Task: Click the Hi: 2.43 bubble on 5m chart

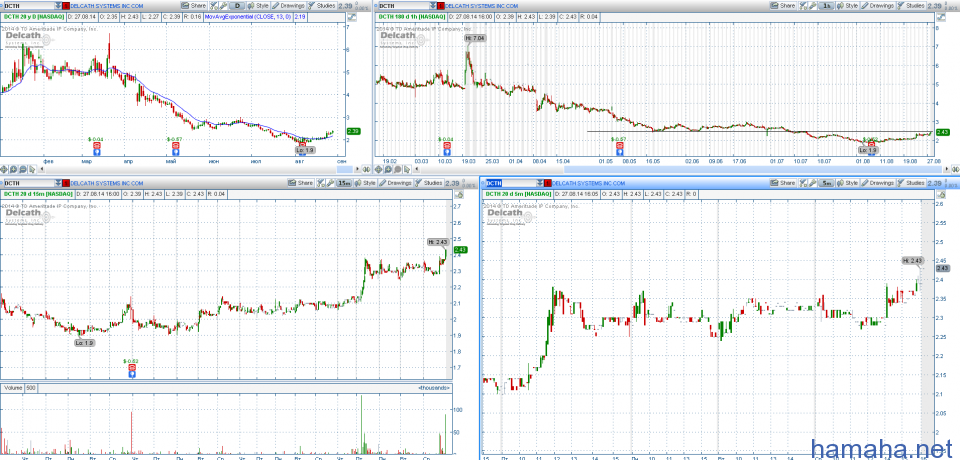Action: click(912, 261)
